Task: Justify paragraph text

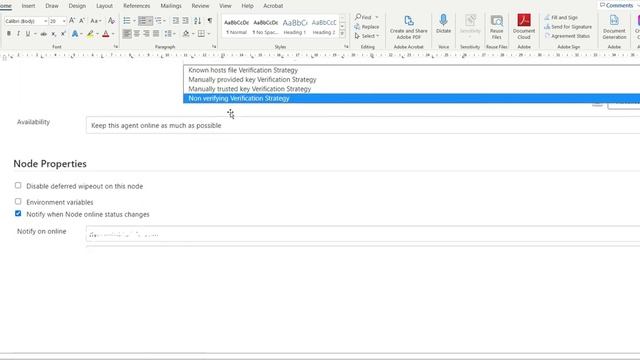Action: click(x=156, y=33)
